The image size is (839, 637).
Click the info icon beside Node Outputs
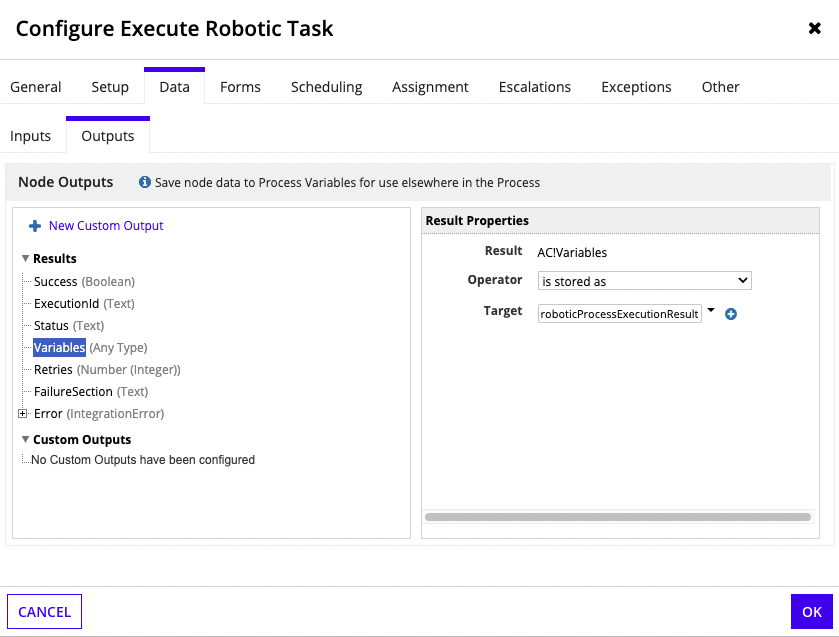point(145,183)
